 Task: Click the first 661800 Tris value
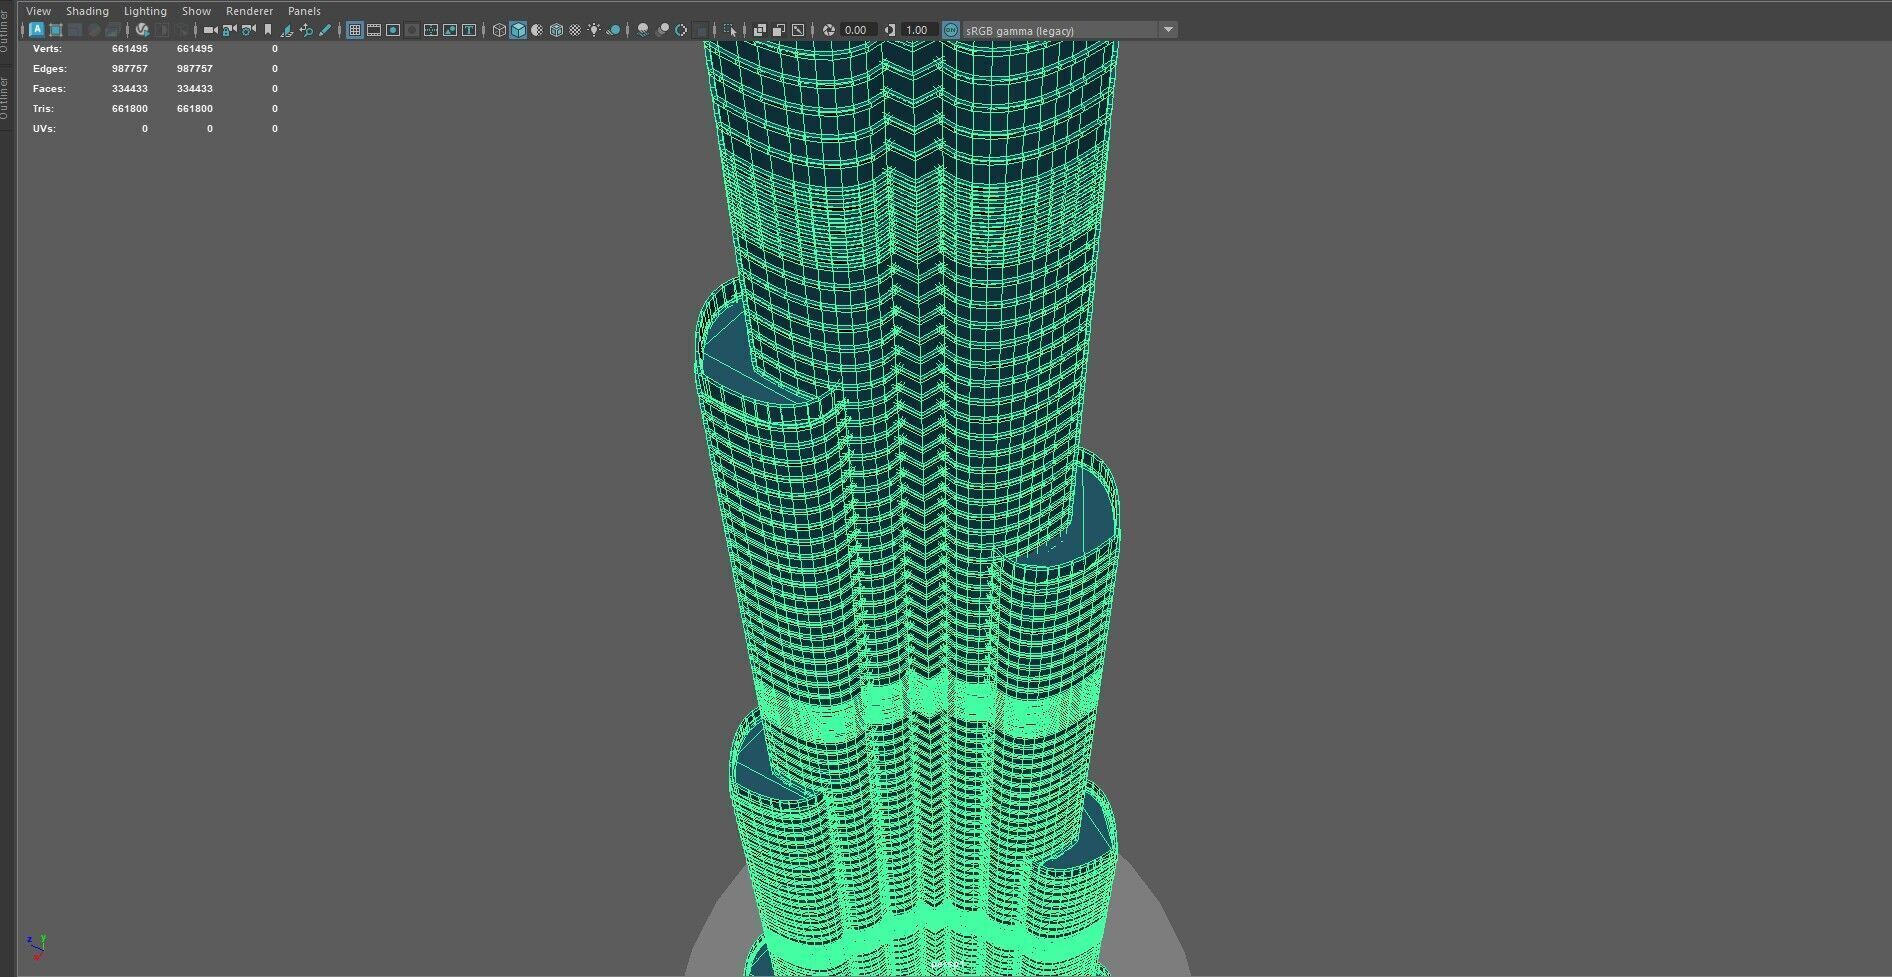pos(130,108)
